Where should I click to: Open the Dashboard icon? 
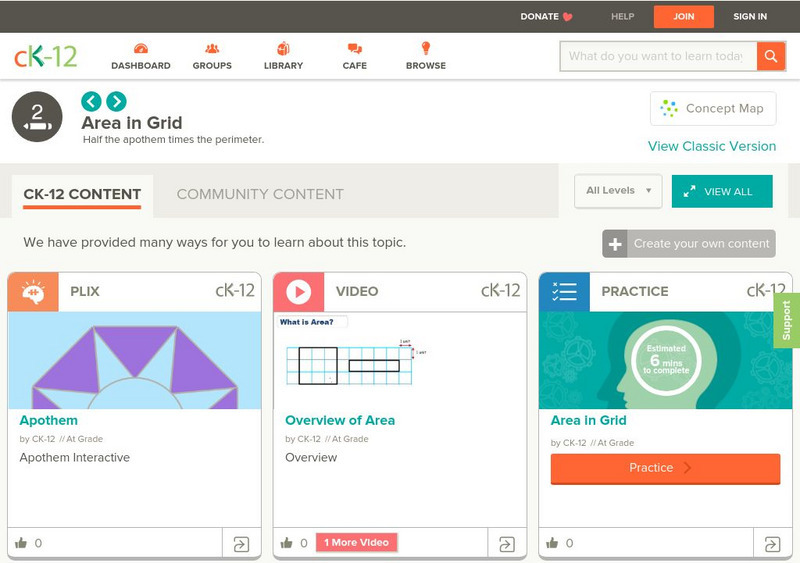point(141,49)
